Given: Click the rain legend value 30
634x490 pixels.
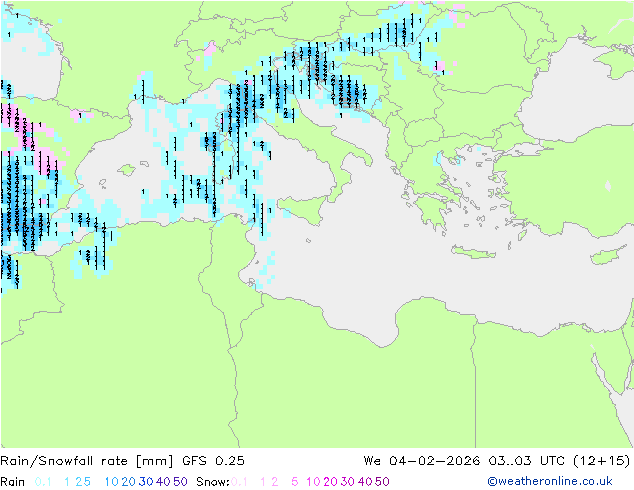Looking at the screenshot, I should tap(146, 482).
